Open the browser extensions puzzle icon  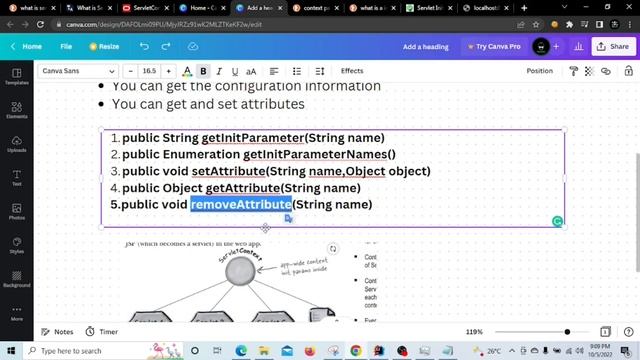[569, 24]
